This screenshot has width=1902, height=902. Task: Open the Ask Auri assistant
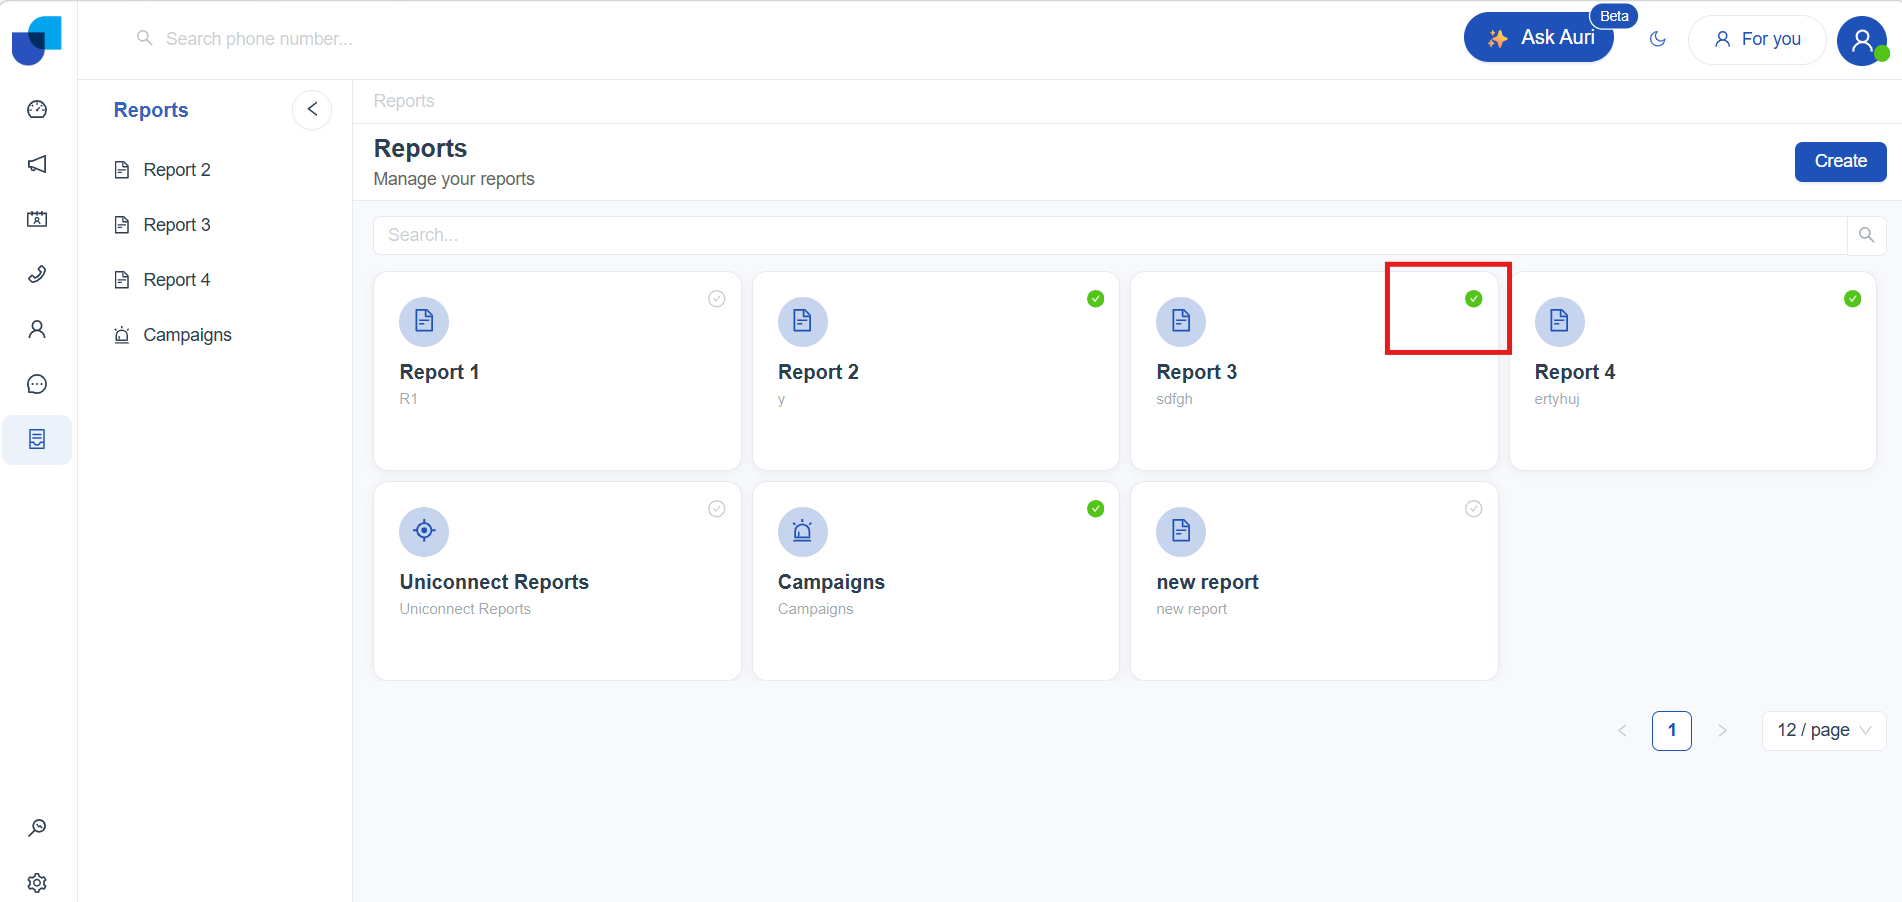(x=1540, y=38)
